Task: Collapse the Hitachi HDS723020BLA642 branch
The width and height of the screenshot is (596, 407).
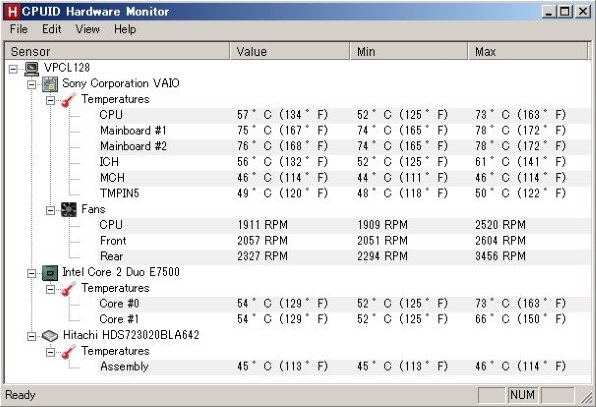Action: tap(32, 336)
